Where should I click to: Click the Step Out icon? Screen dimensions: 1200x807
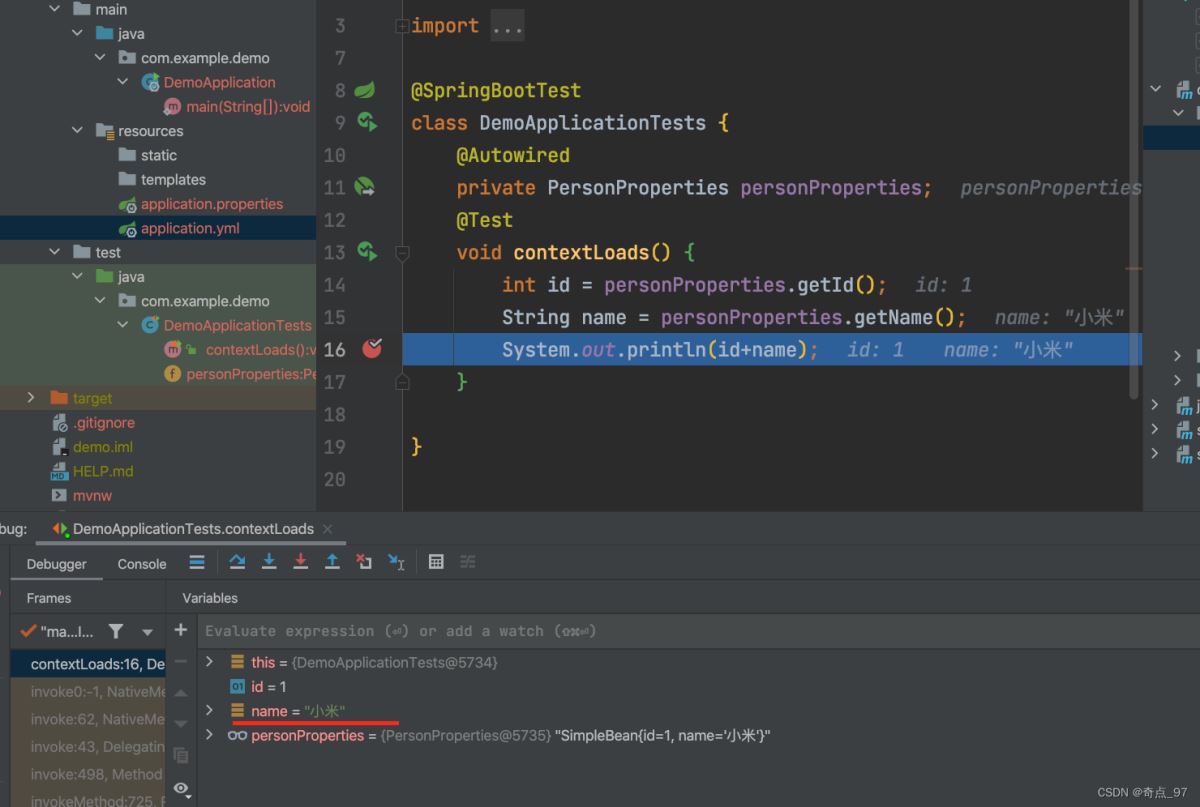pos(332,562)
